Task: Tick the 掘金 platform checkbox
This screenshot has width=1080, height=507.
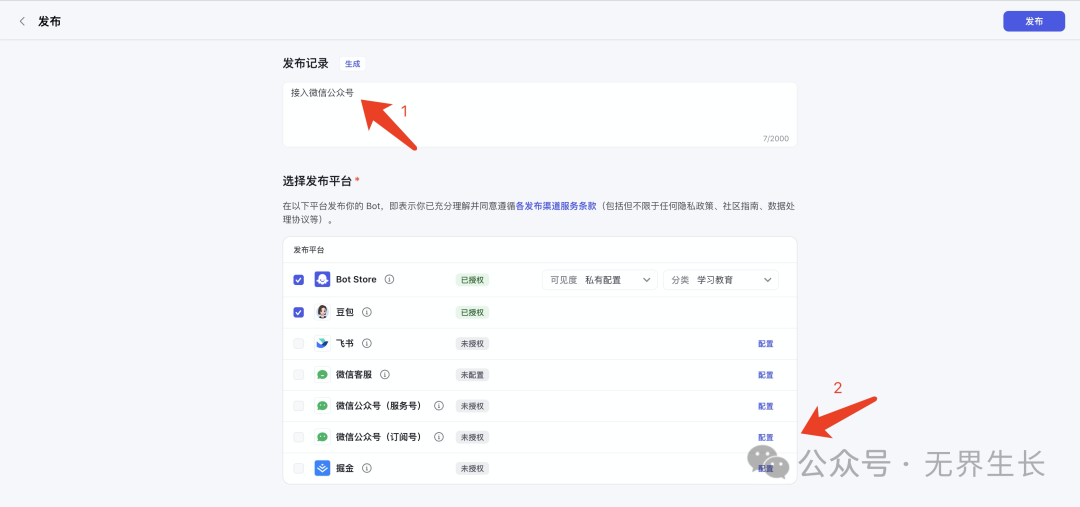Action: click(x=298, y=468)
